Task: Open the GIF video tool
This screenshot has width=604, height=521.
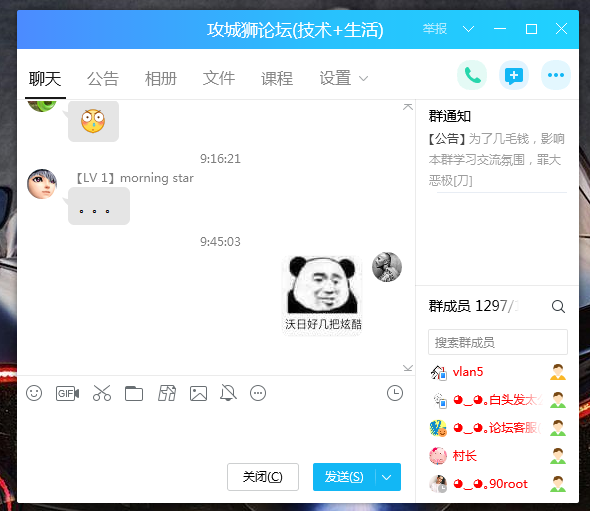Action: 67,394
